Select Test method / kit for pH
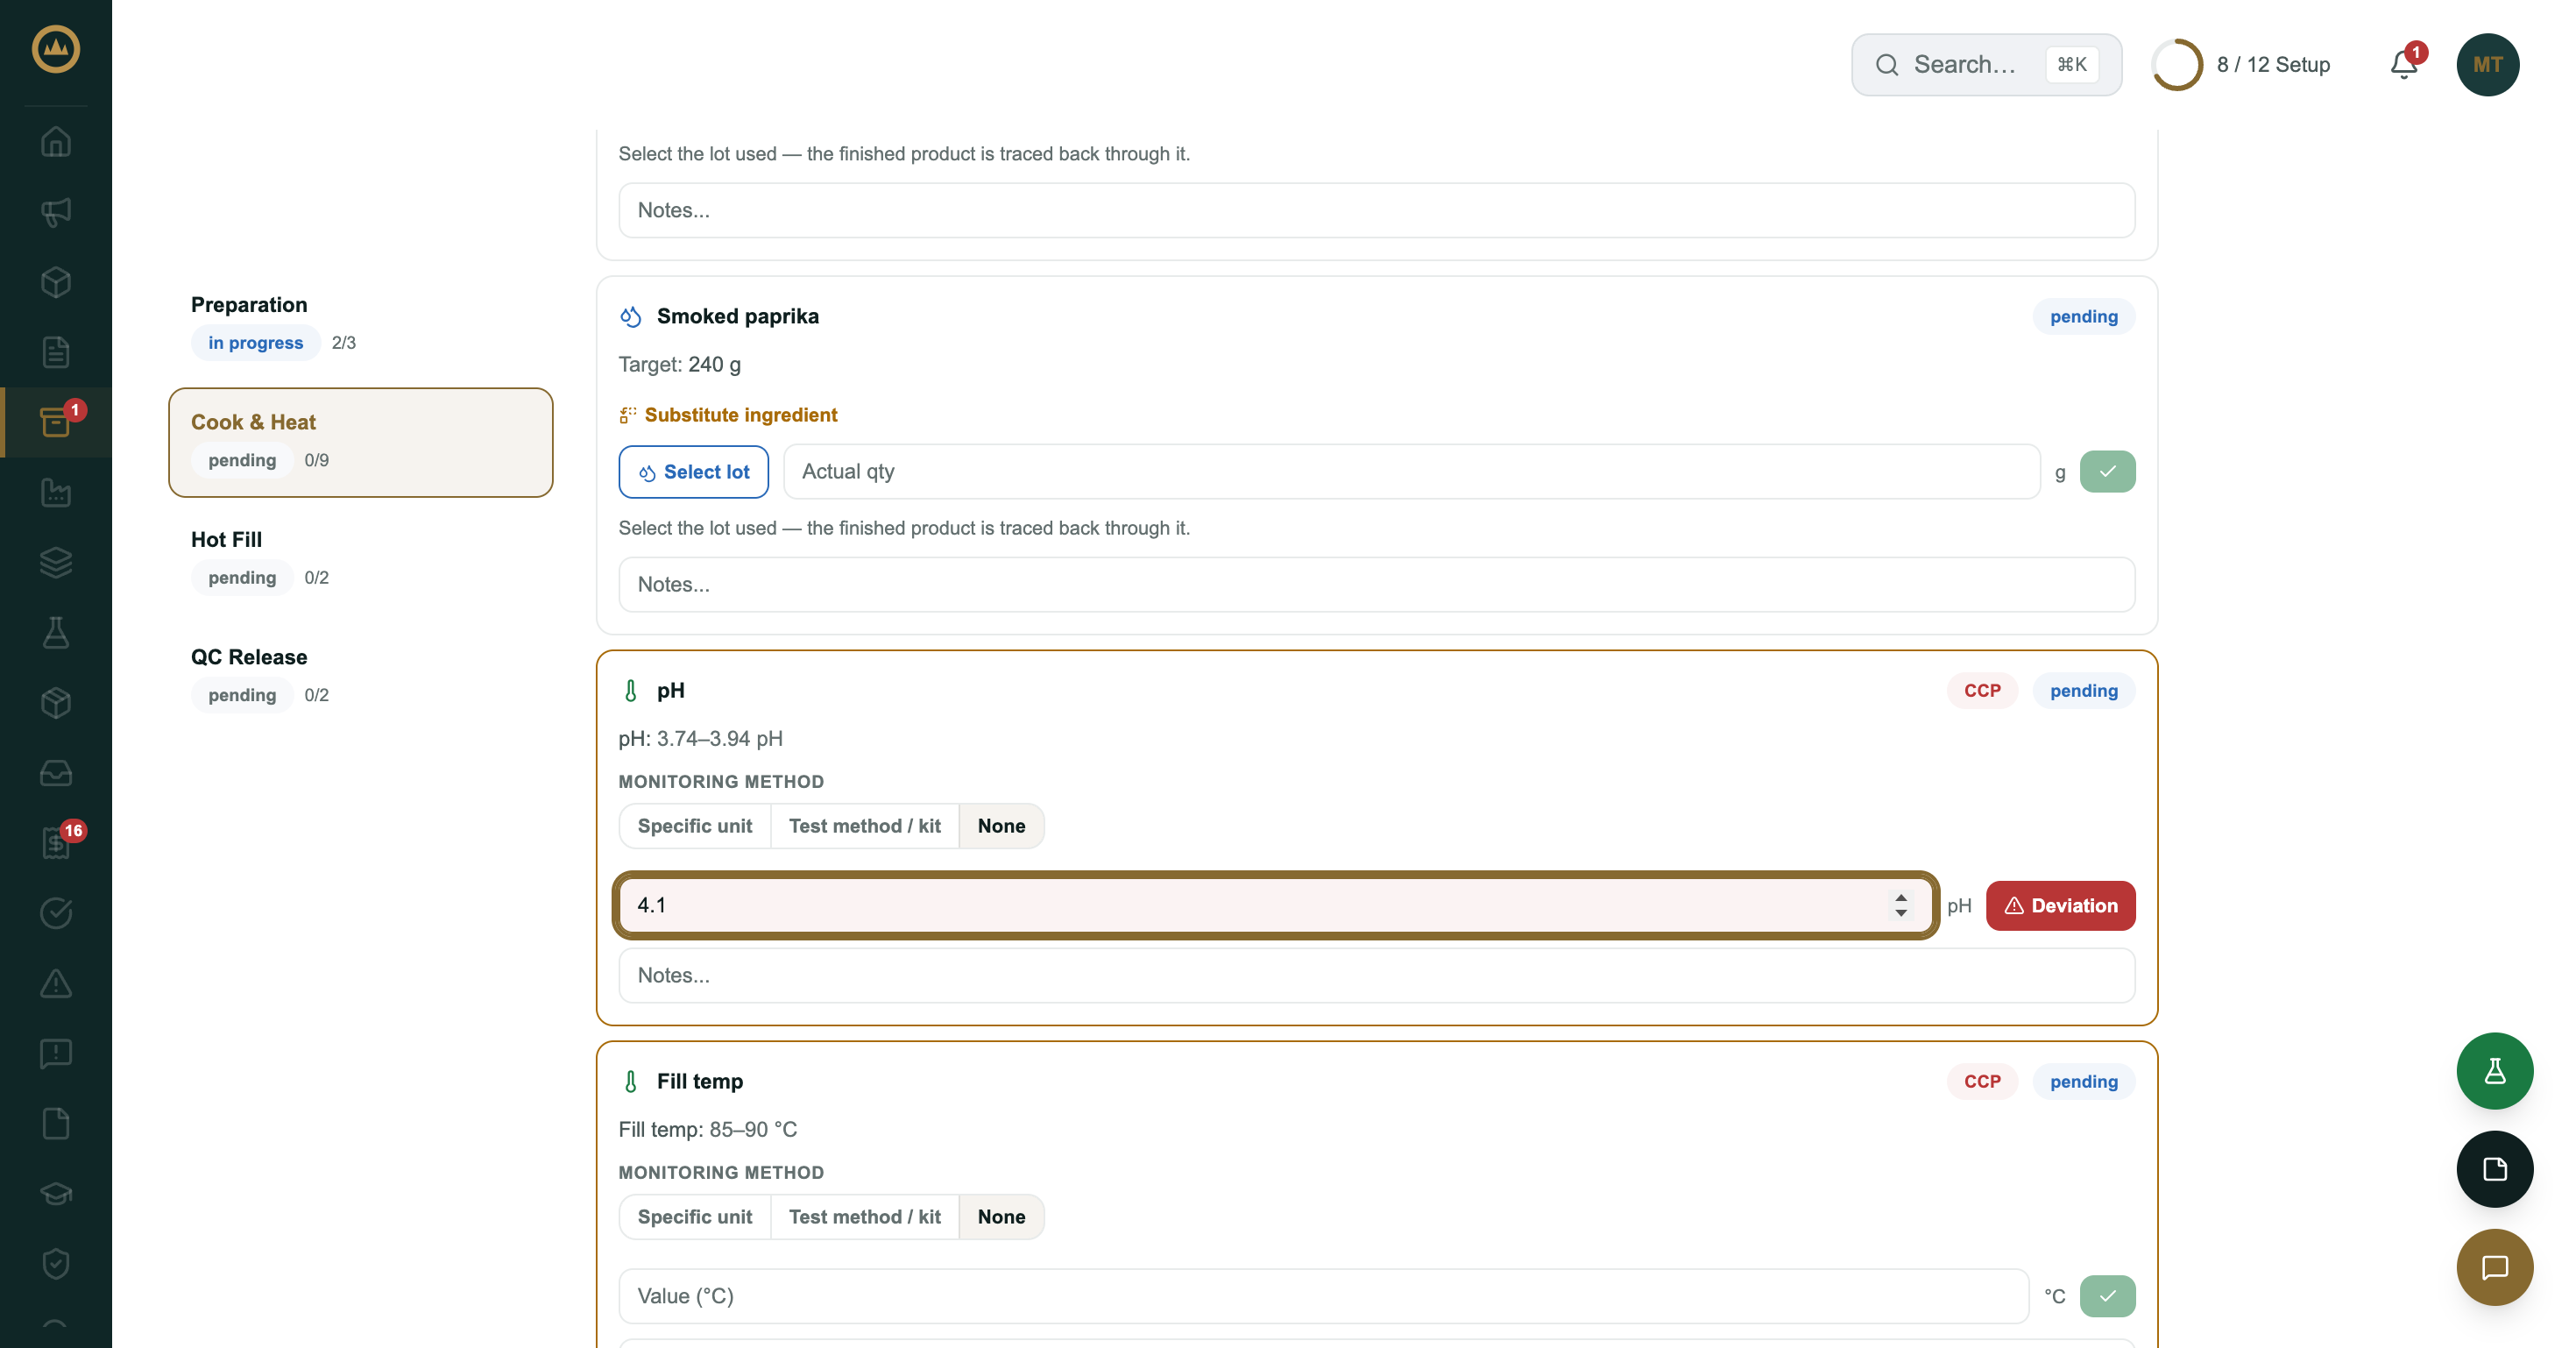 (x=864, y=826)
